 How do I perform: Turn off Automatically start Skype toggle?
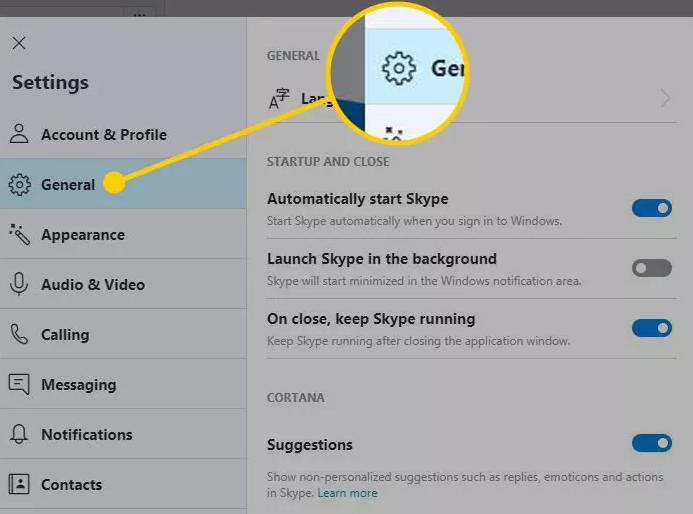(x=652, y=208)
